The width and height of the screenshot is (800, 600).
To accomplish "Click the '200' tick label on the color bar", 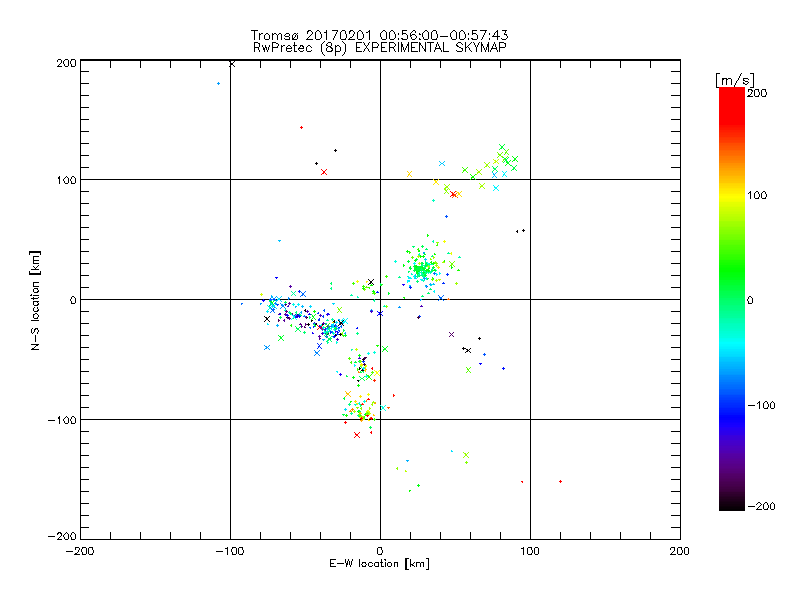I will click(757, 93).
